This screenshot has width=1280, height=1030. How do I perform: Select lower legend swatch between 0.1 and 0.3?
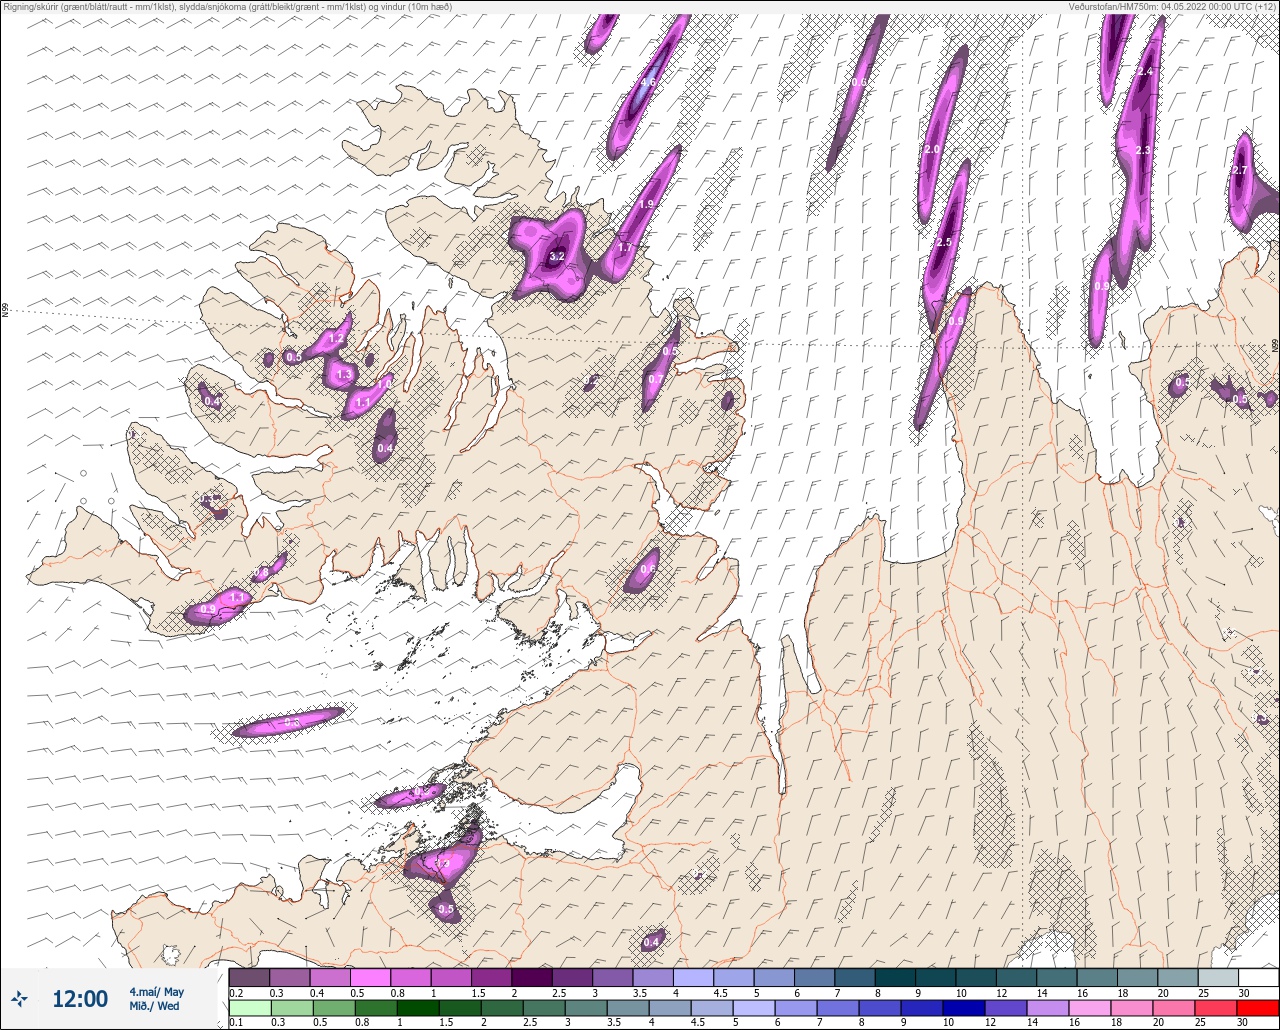(x=249, y=1008)
